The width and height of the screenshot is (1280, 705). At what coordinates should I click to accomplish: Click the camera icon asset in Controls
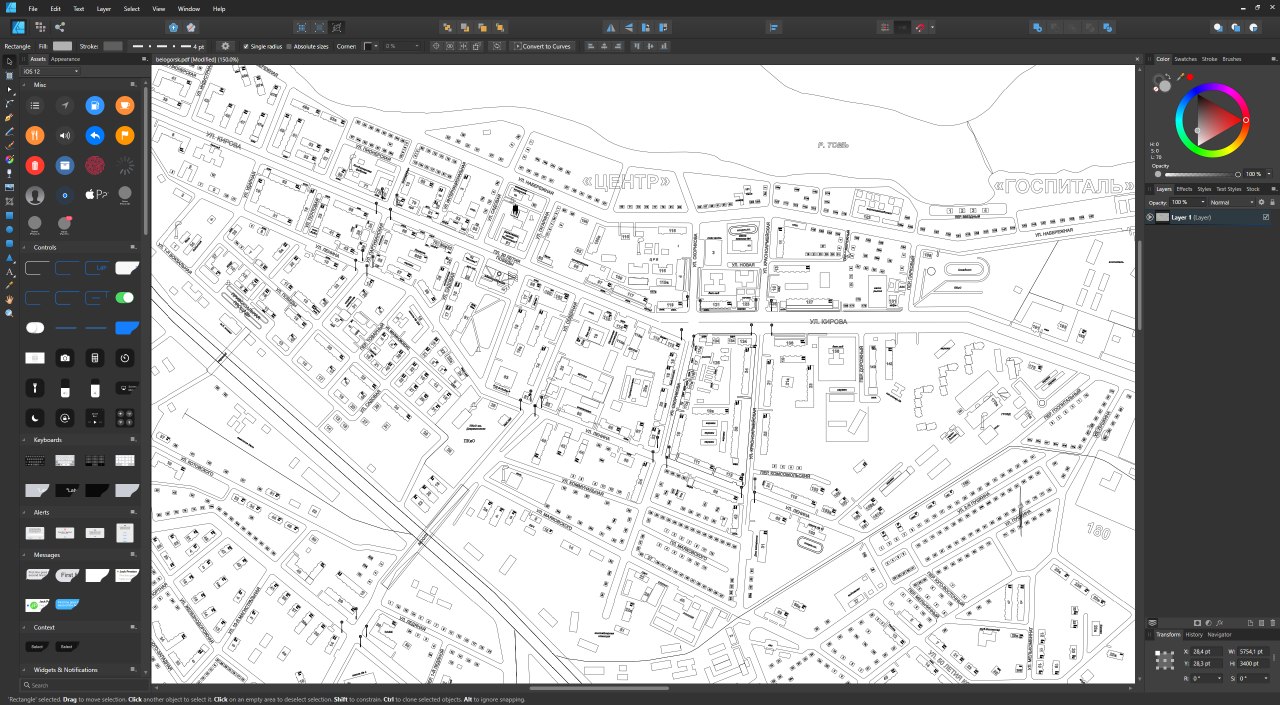(x=65, y=357)
